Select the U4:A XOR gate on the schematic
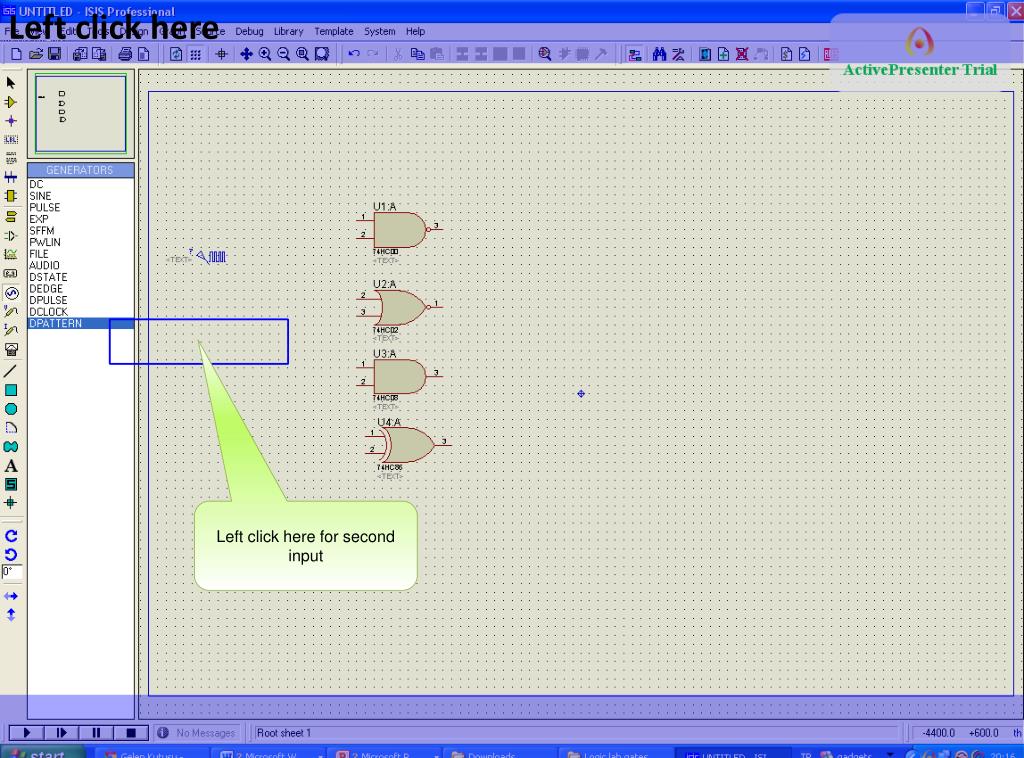This screenshot has width=1024, height=758. coord(408,445)
